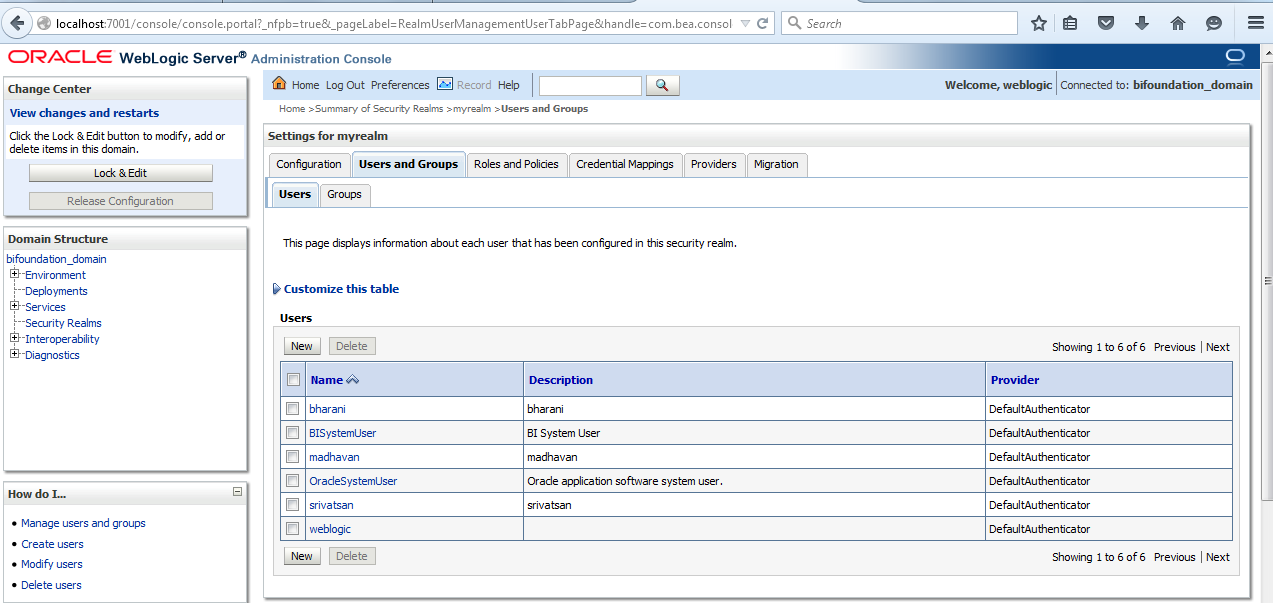Click the Log Out link

click(345, 85)
